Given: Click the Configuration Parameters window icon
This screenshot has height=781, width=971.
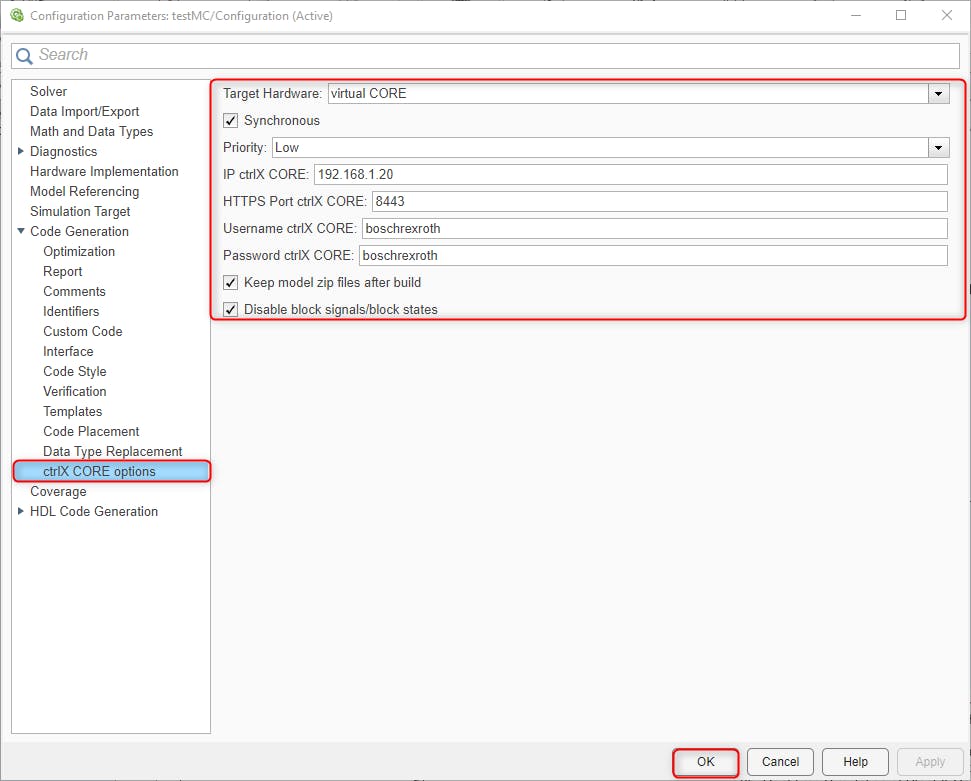Looking at the screenshot, I should click(17, 15).
